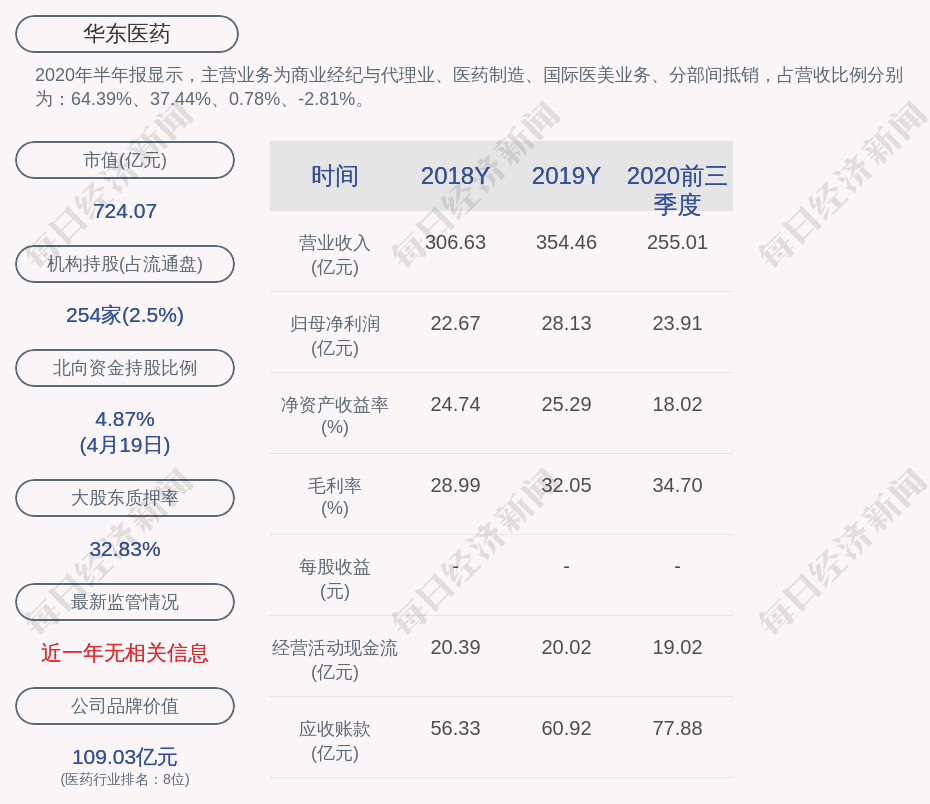The width and height of the screenshot is (930, 804).
Task: Open the 北向资金持股比例 panel
Action: [x=124, y=368]
